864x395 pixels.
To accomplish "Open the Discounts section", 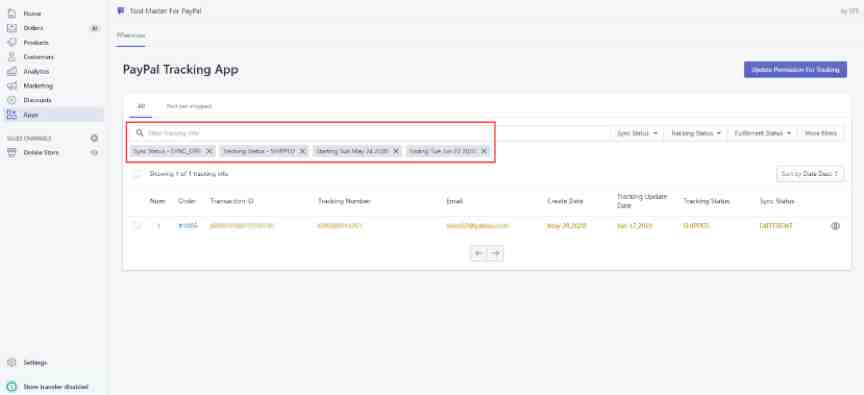I will (37, 100).
